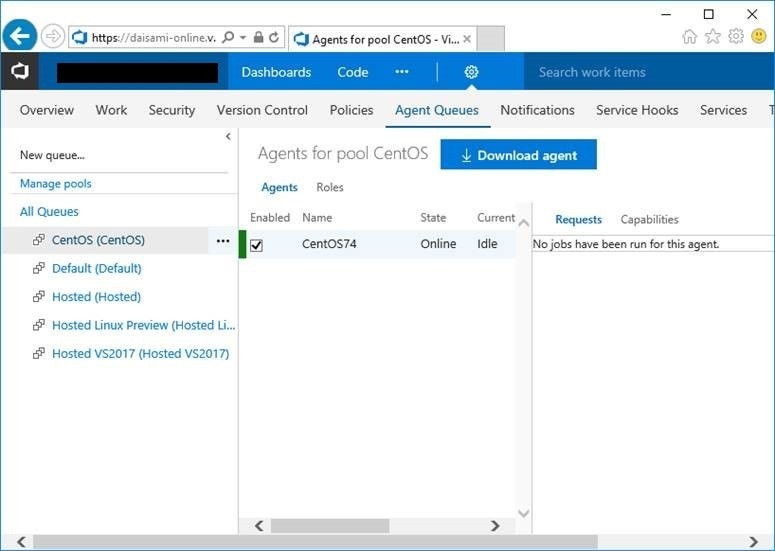Sort by the Name column header
The width and height of the screenshot is (775, 551).
(x=317, y=218)
